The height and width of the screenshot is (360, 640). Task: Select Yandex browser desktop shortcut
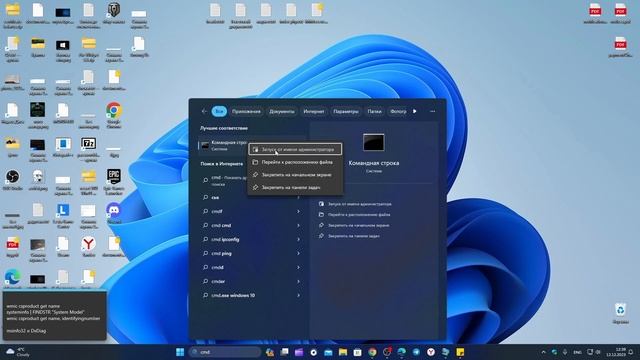pyautogui.click(x=89, y=247)
